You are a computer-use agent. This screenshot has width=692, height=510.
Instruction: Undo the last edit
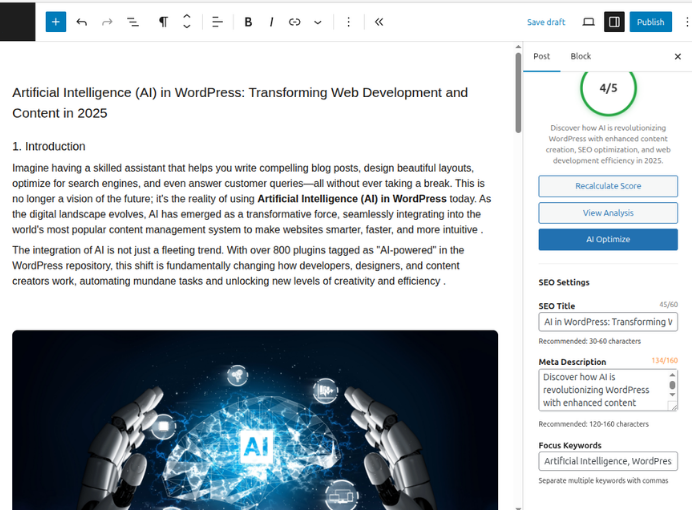[82, 22]
